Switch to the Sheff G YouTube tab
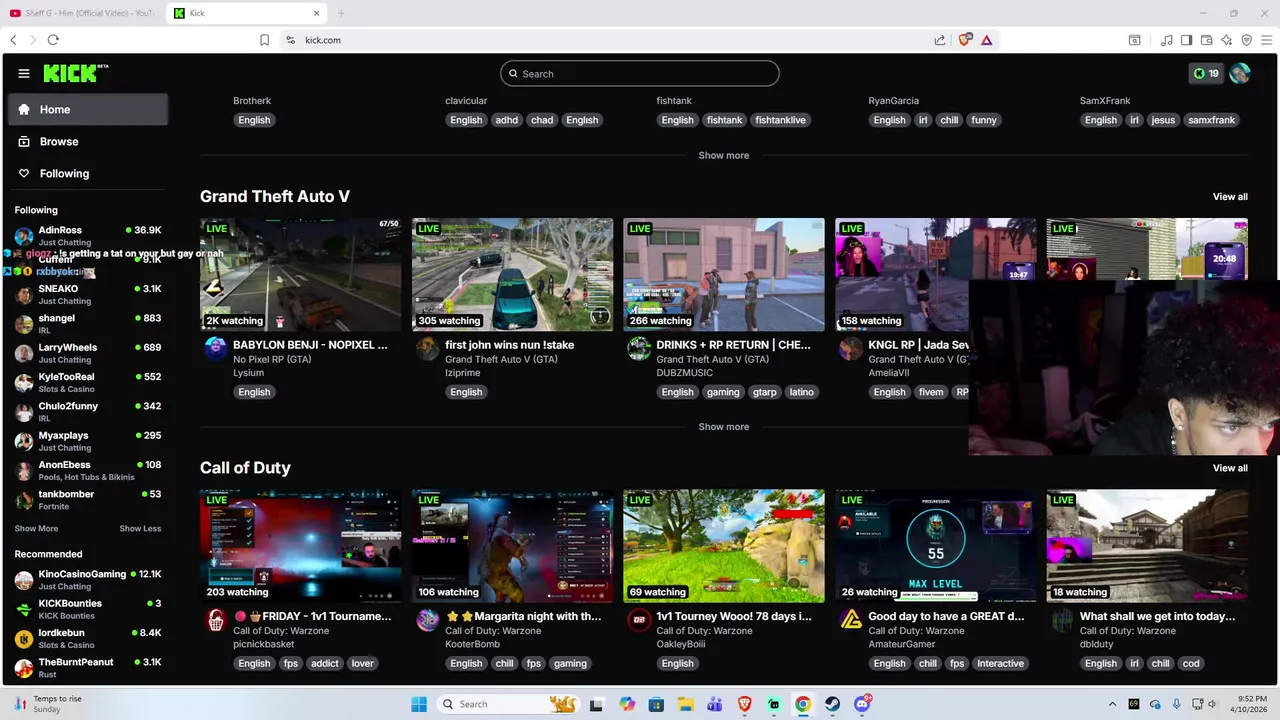Viewport: 1280px width, 720px height. coord(82,13)
